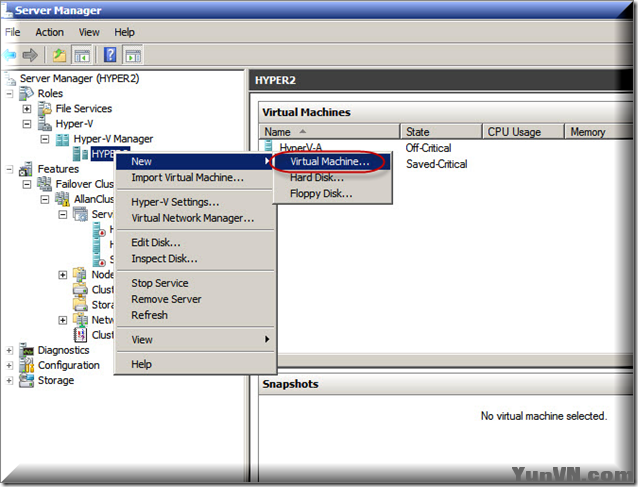
Task: Select Server Manager (HYPER2) root node
Action: (x=79, y=78)
